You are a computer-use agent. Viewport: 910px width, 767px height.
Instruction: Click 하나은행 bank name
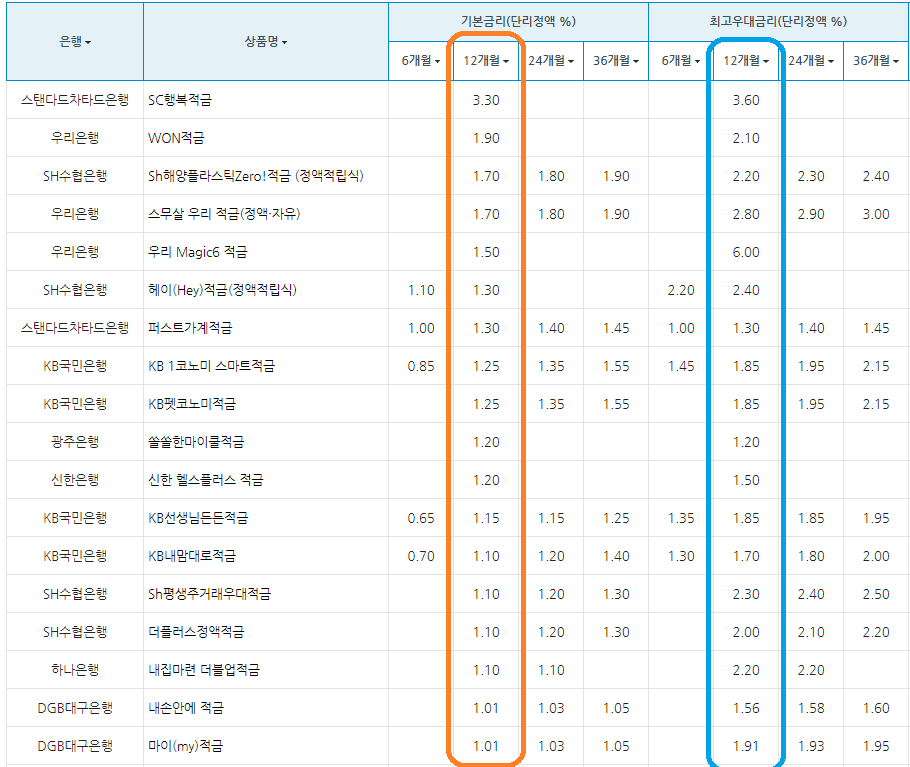pyautogui.click(x=75, y=670)
